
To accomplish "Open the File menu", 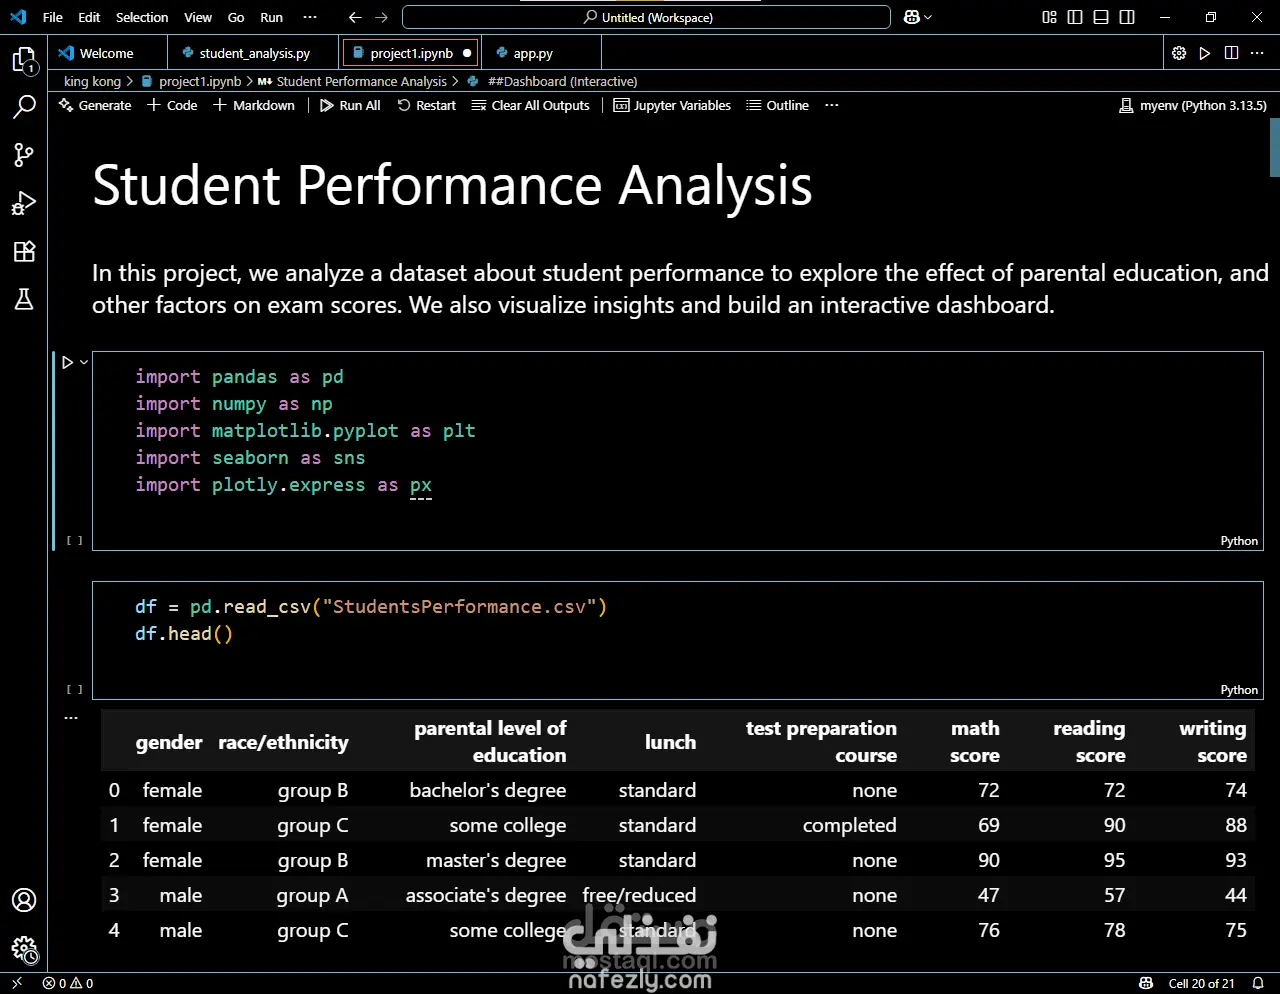I will tap(53, 17).
